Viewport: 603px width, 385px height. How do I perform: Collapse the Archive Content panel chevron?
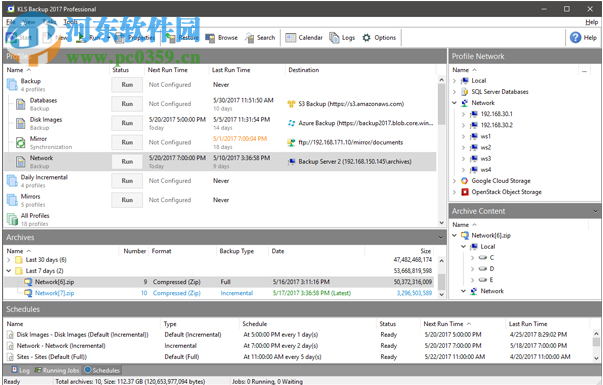coord(595,211)
